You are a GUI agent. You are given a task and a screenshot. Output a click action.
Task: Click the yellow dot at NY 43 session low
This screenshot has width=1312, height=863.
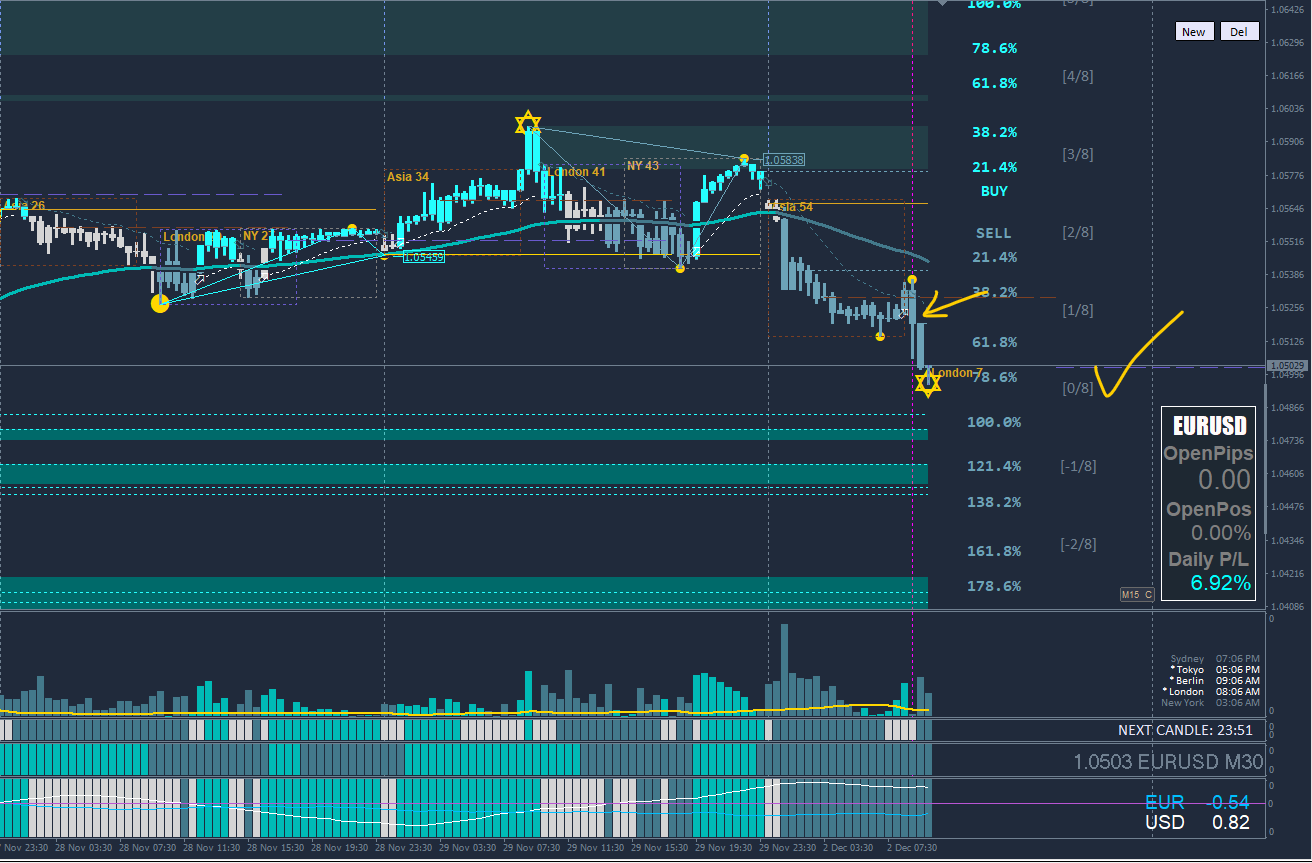680,268
